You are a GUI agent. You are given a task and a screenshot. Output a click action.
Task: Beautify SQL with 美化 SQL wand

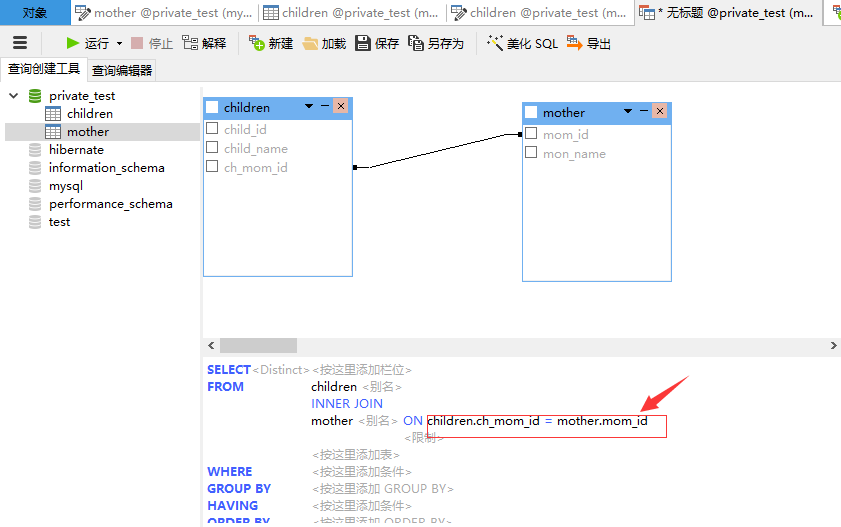tap(522, 43)
